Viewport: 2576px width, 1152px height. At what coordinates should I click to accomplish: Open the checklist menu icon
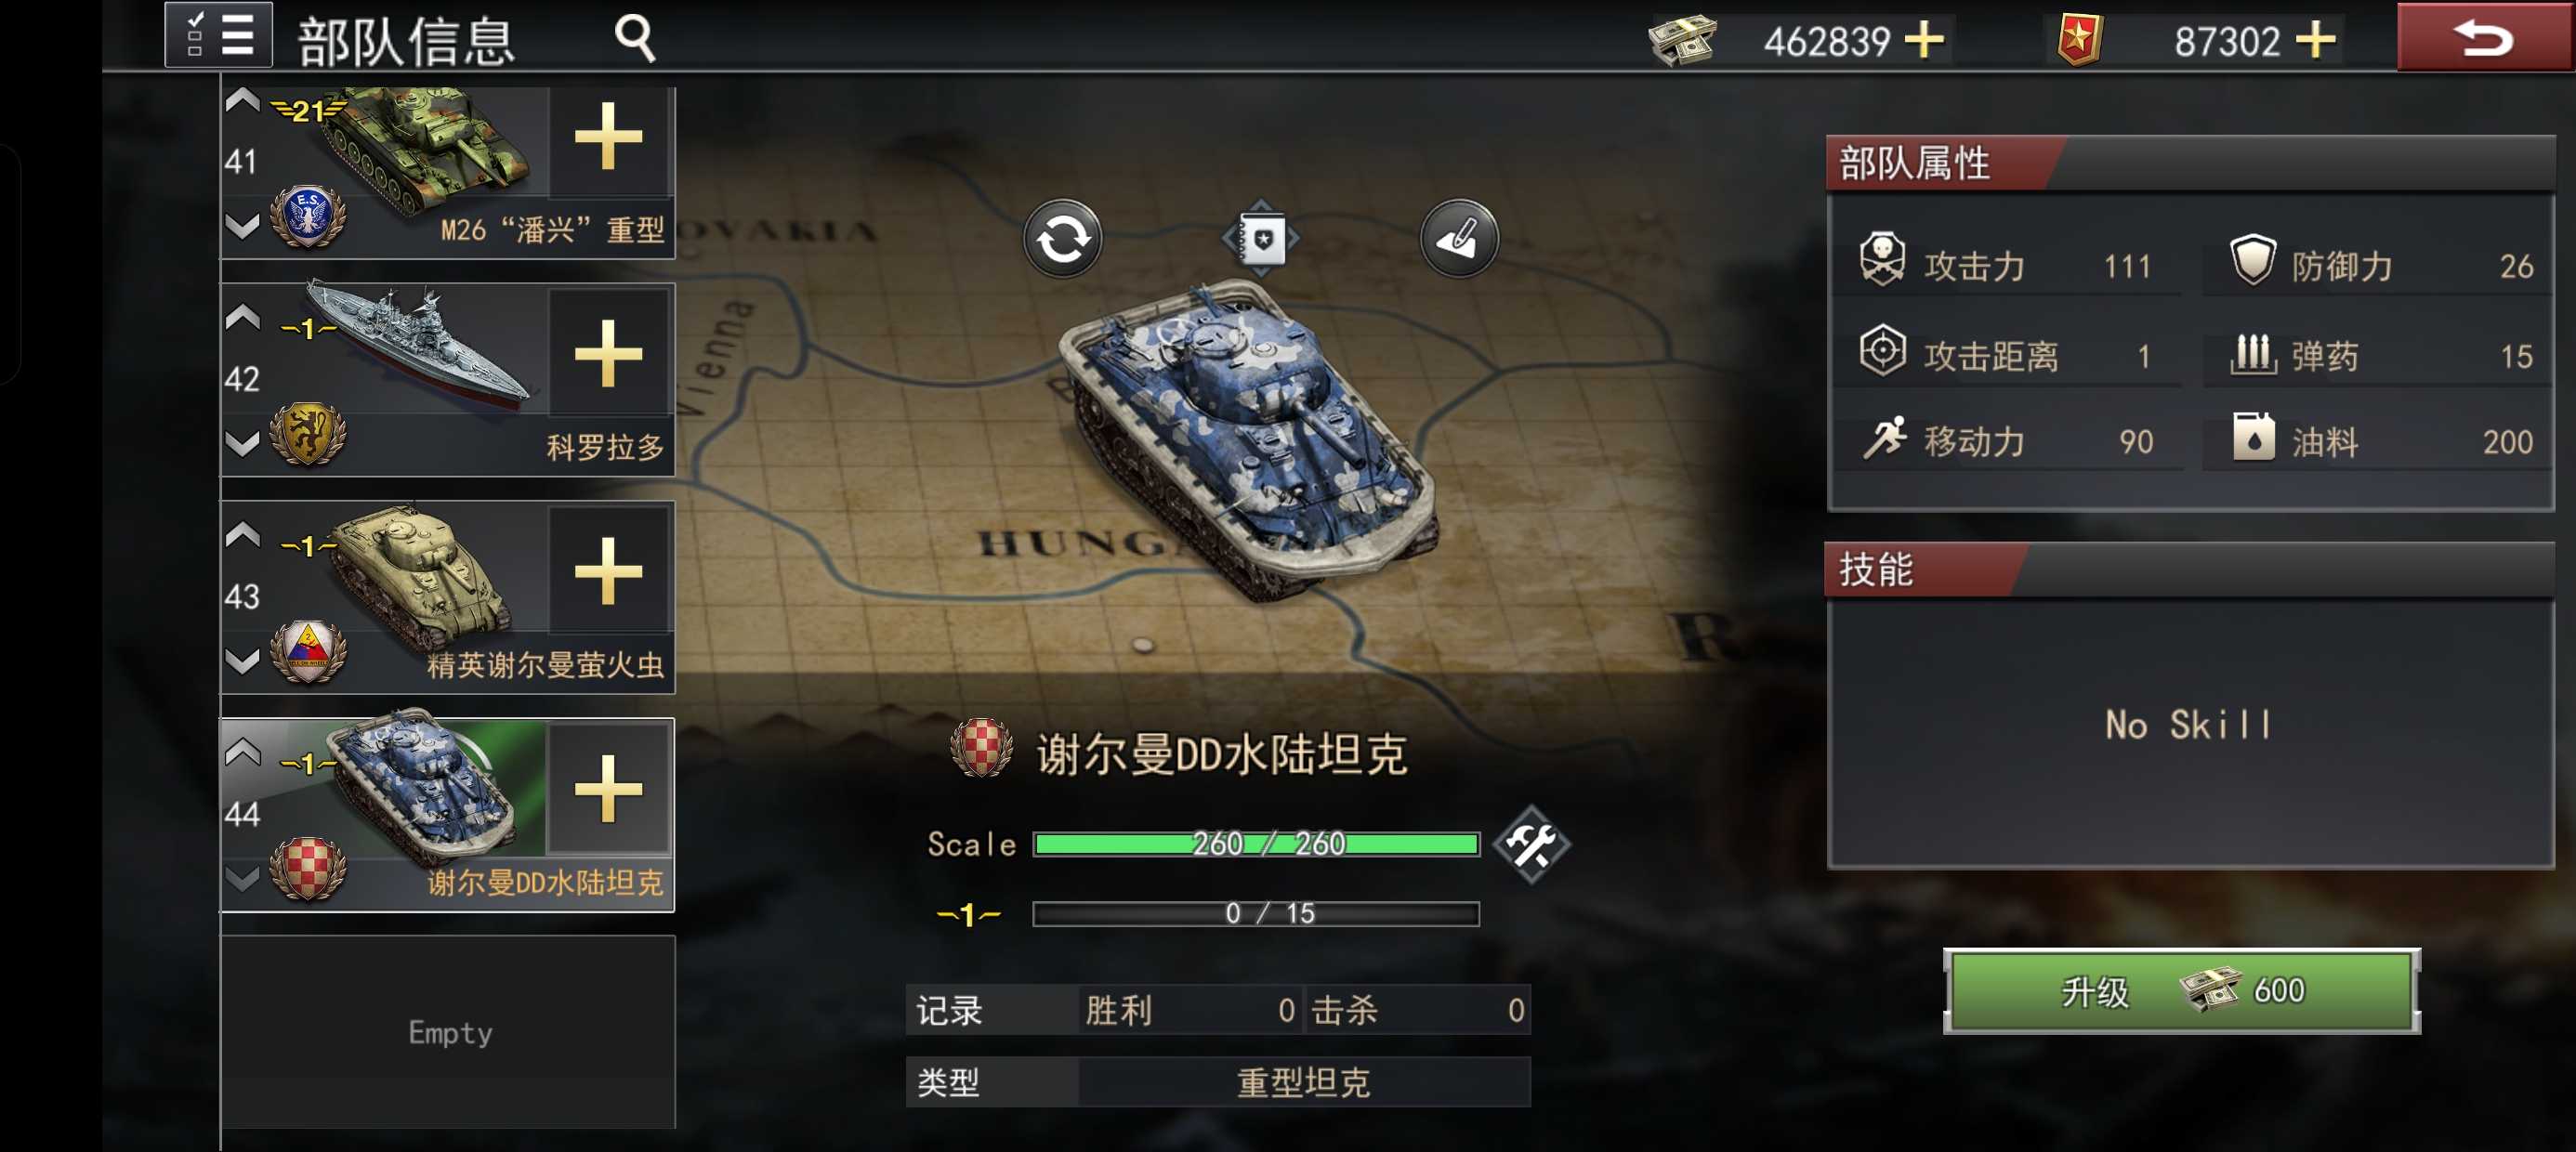pos(218,35)
